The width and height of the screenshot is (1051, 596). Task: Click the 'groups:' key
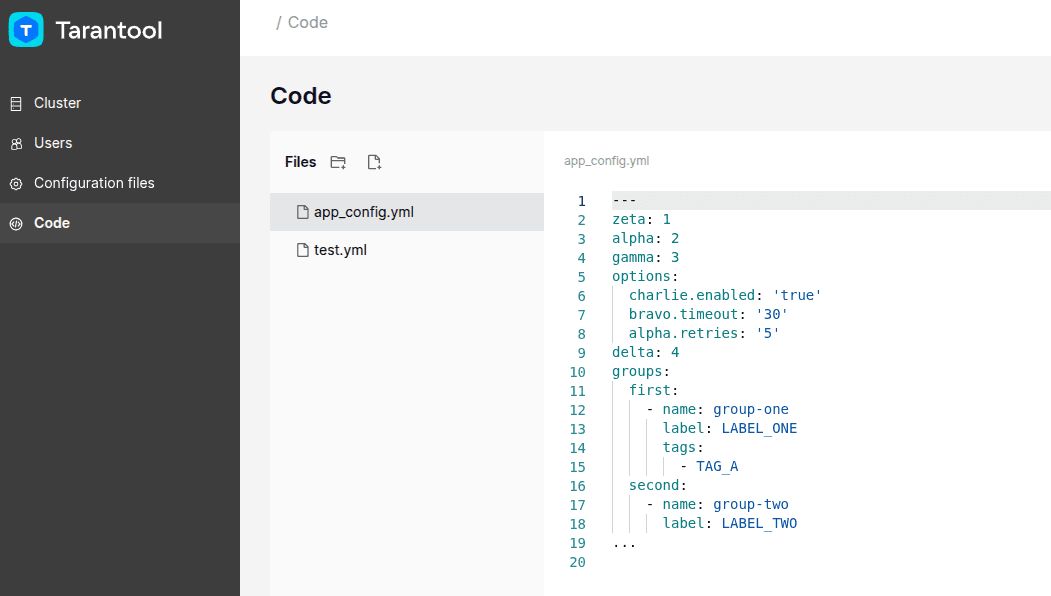[641, 371]
